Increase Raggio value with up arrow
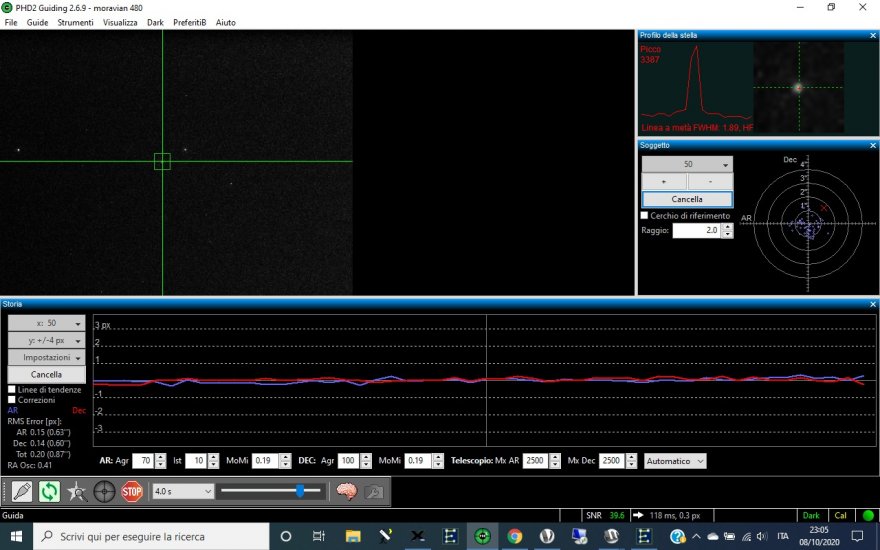 point(727,227)
